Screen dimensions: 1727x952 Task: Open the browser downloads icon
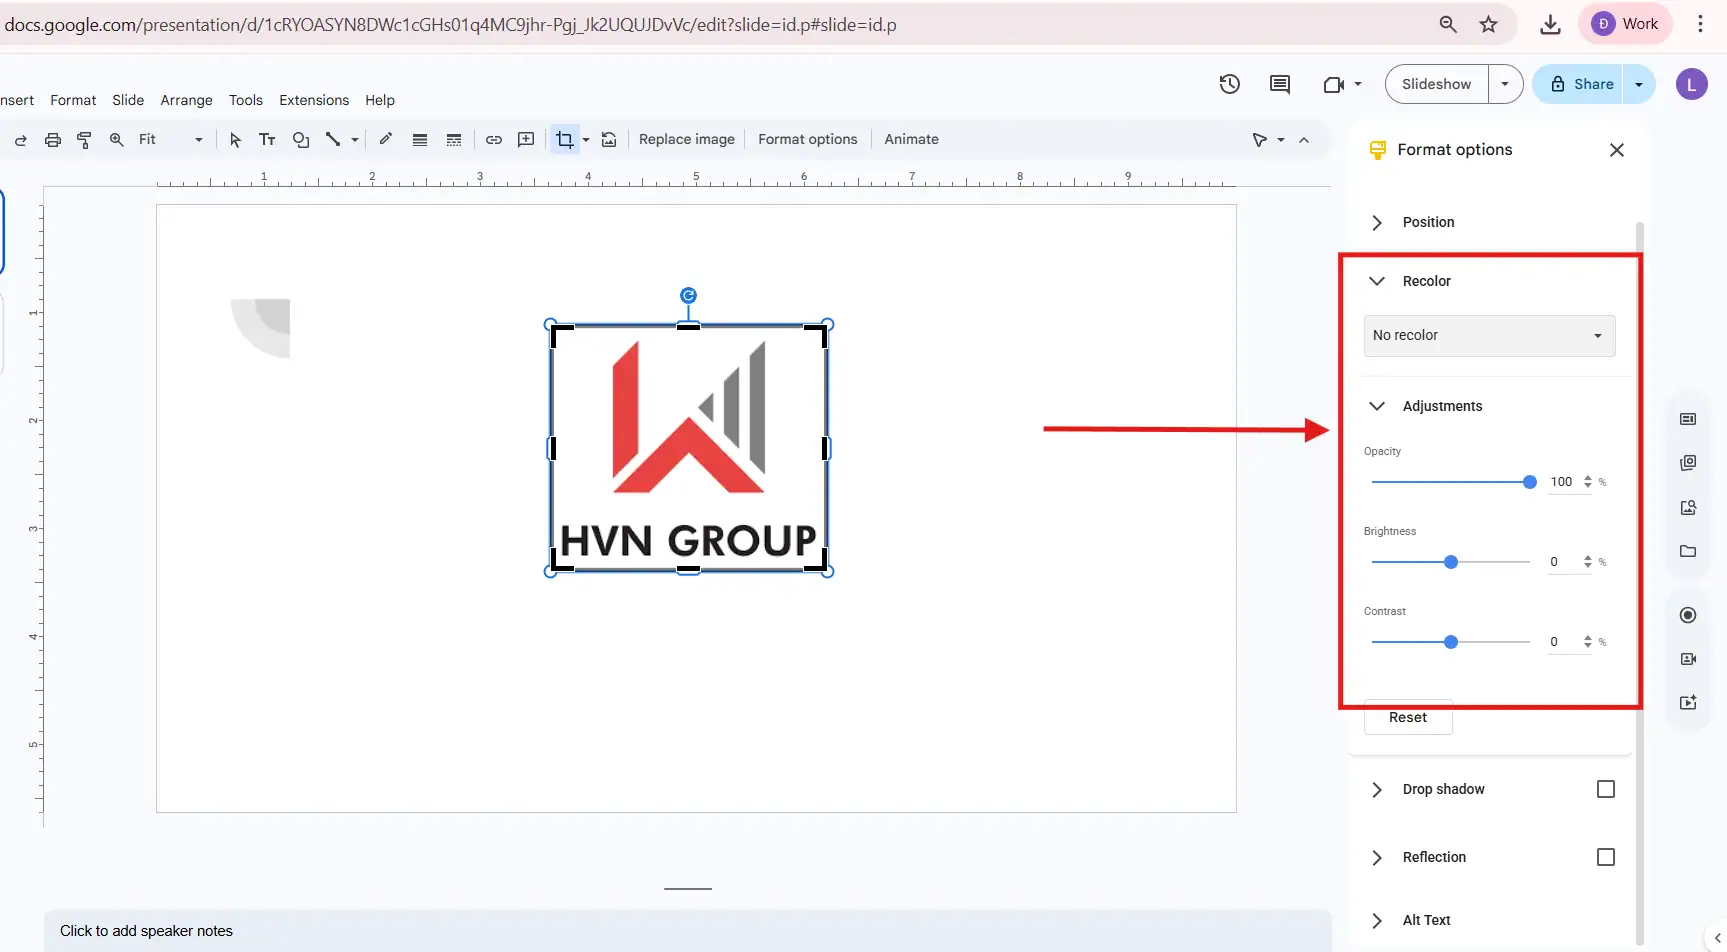coord(1550,24)
